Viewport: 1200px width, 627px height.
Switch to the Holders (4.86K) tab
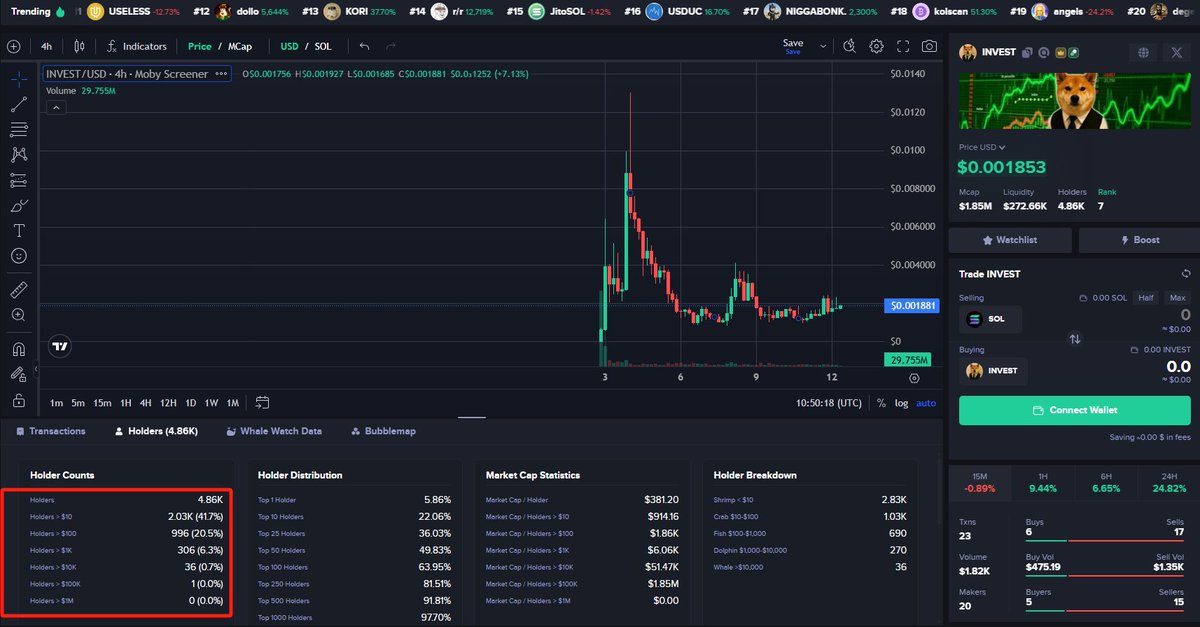point(156,431)
